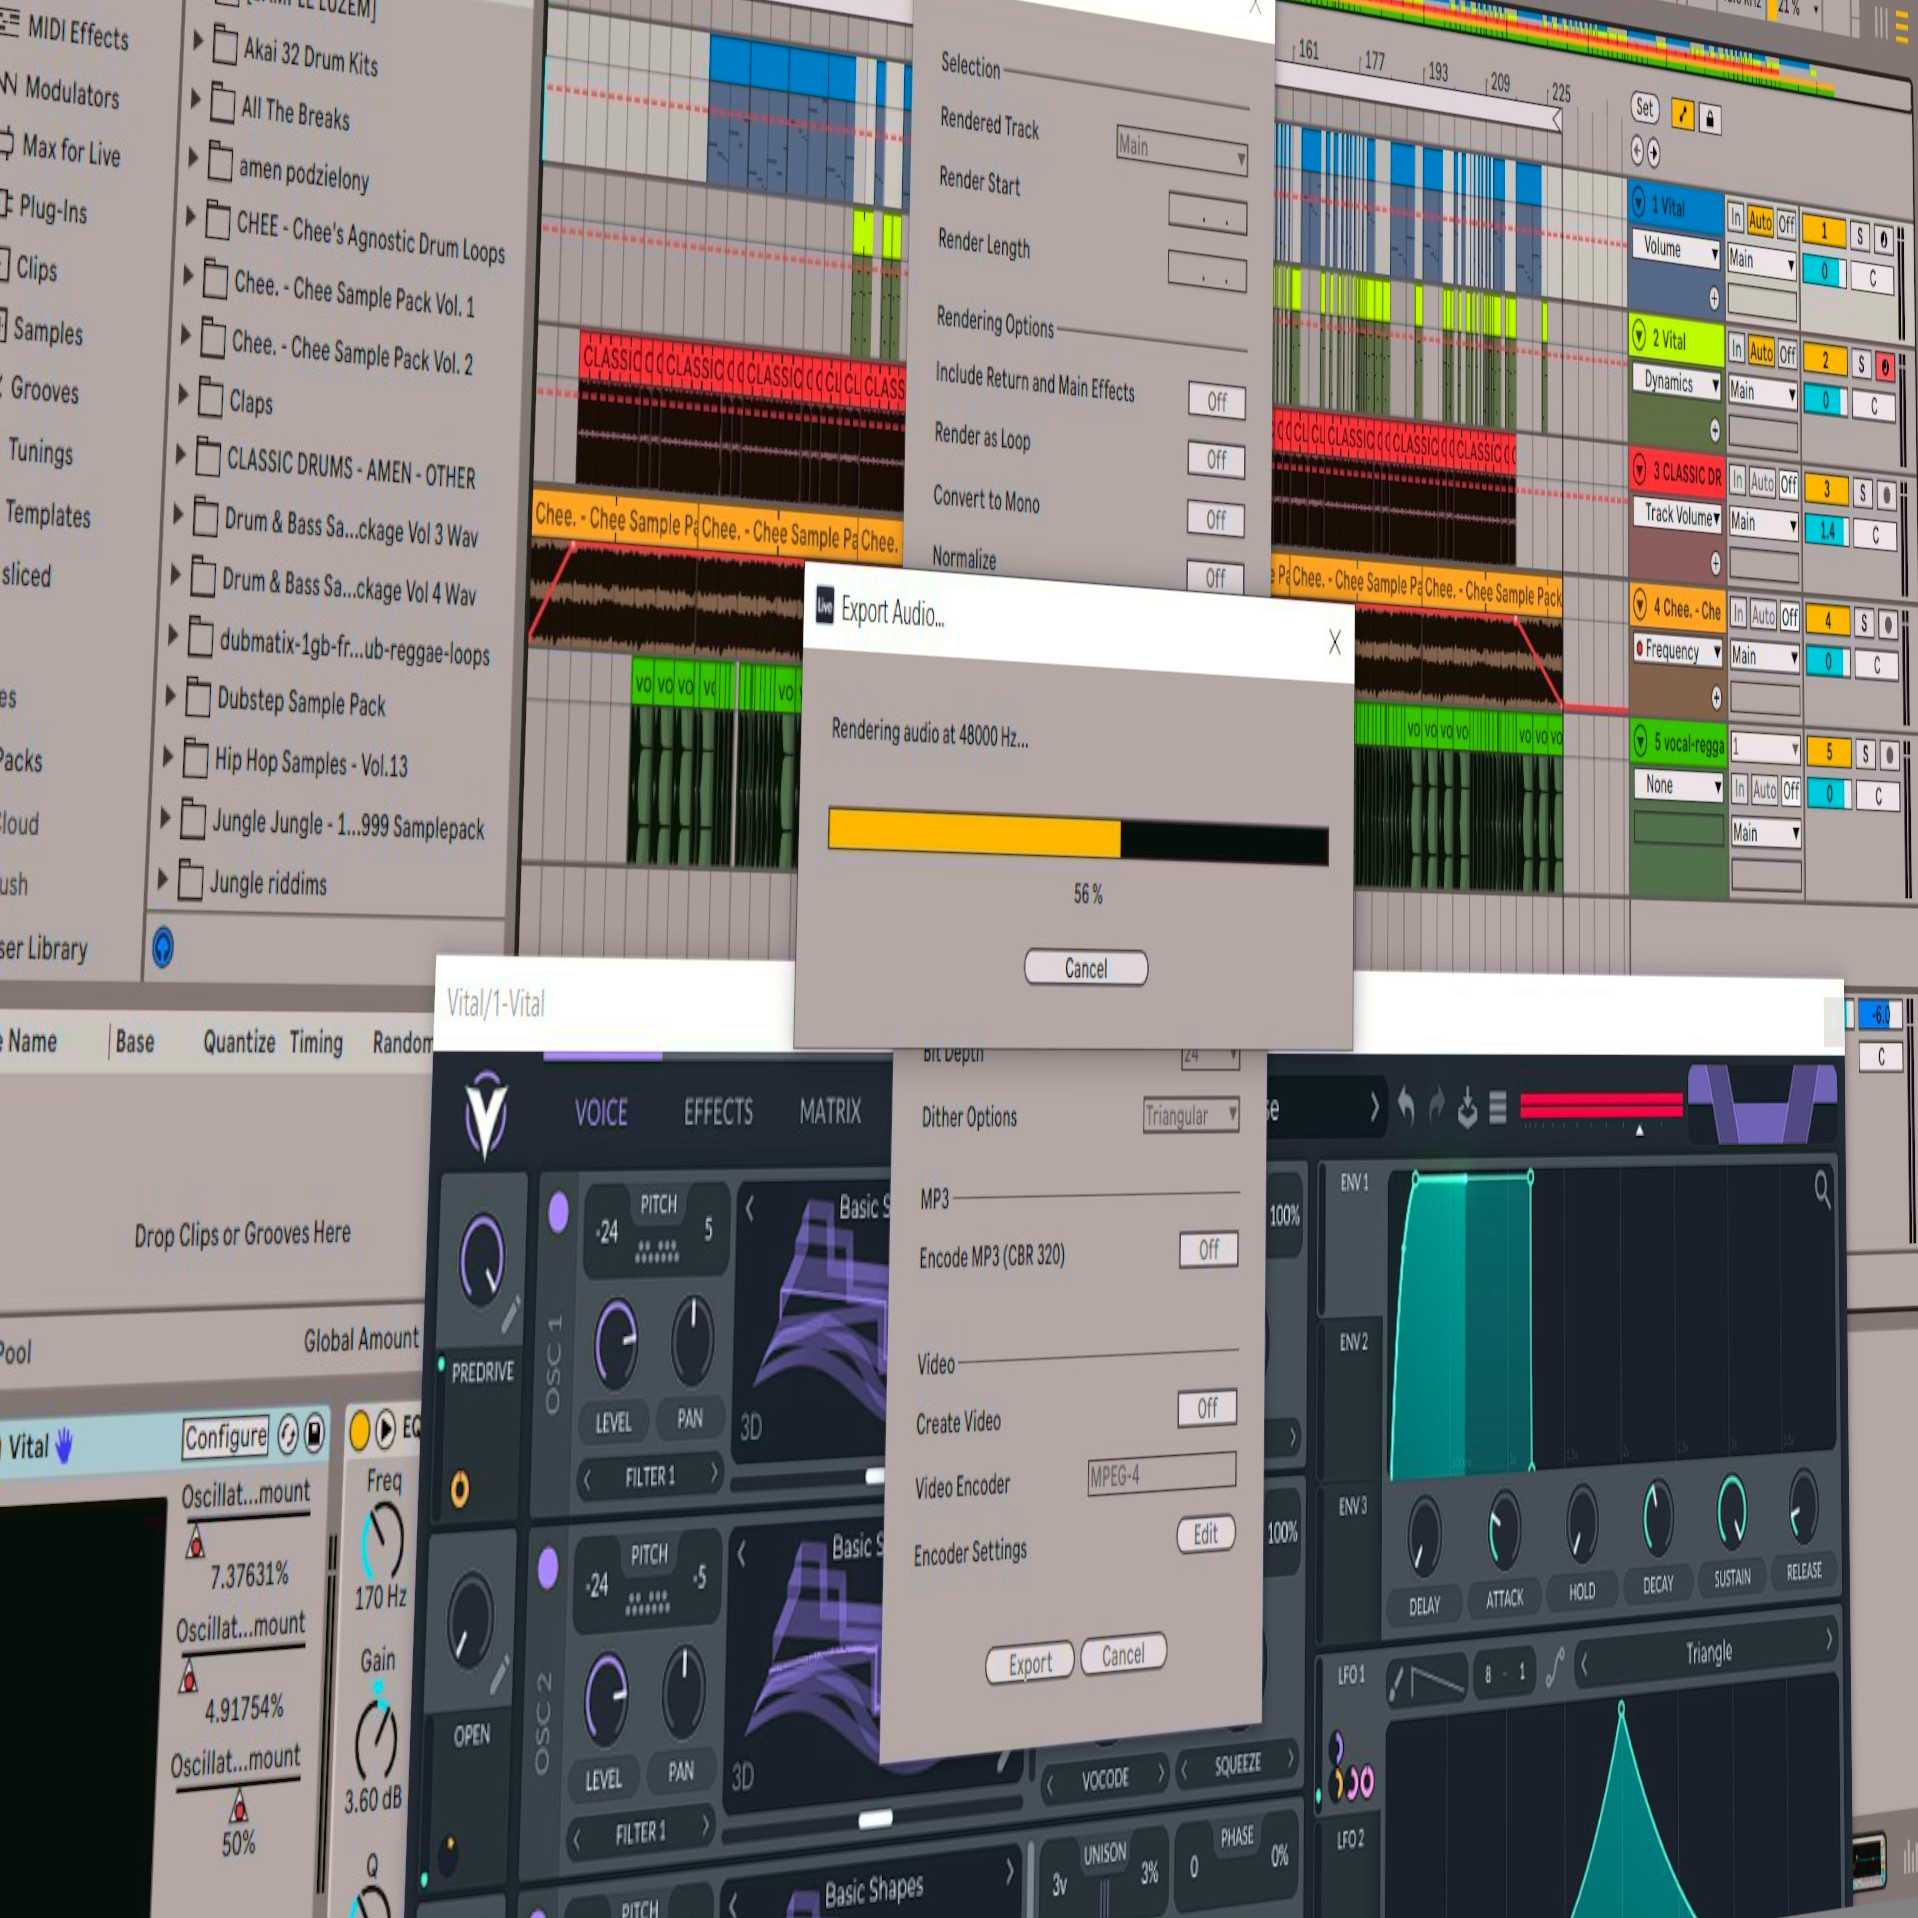Click the save preset icon in Vital
Image resolution: width=1918 pixels, height=1918 pixels.
tap(1467, 1108)
